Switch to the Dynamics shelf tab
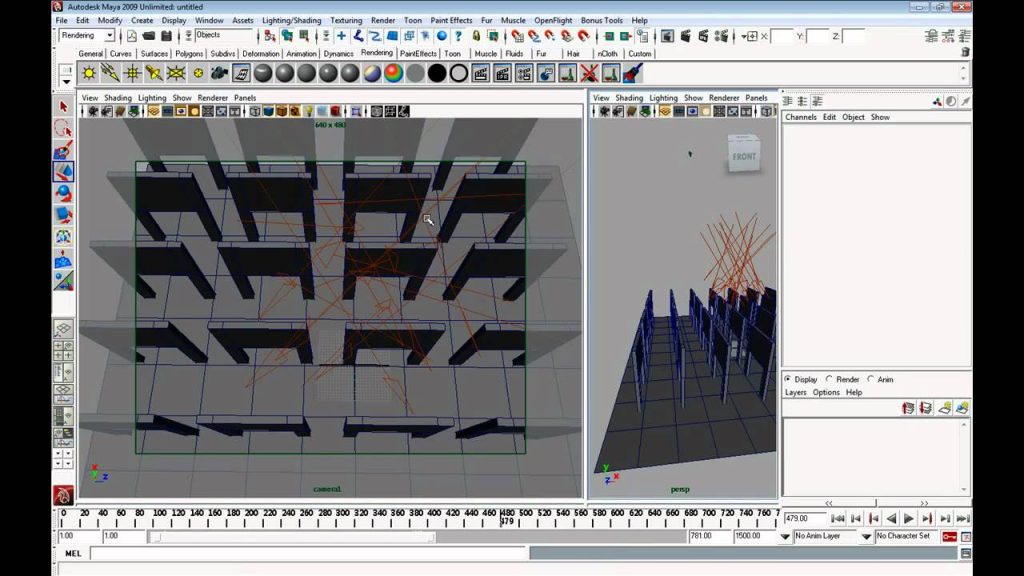Screen dimensions: 1024x576 point(338,54)
